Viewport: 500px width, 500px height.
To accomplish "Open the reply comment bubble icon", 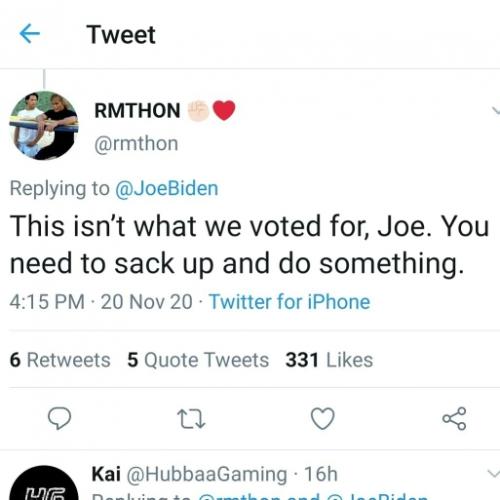I will point(59,418).
